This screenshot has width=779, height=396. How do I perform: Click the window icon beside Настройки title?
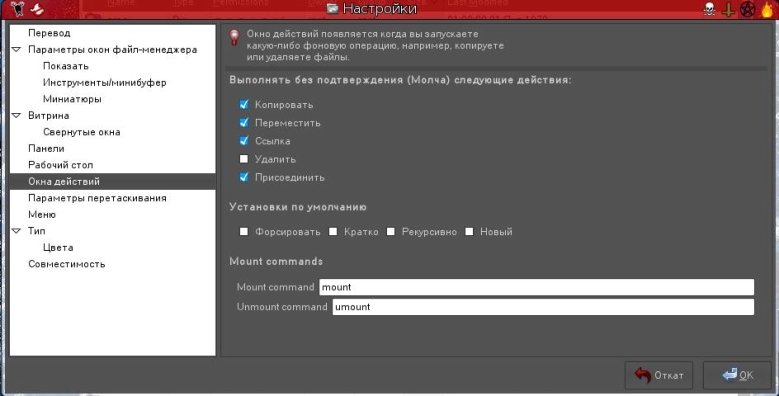[x=332, y=8]
